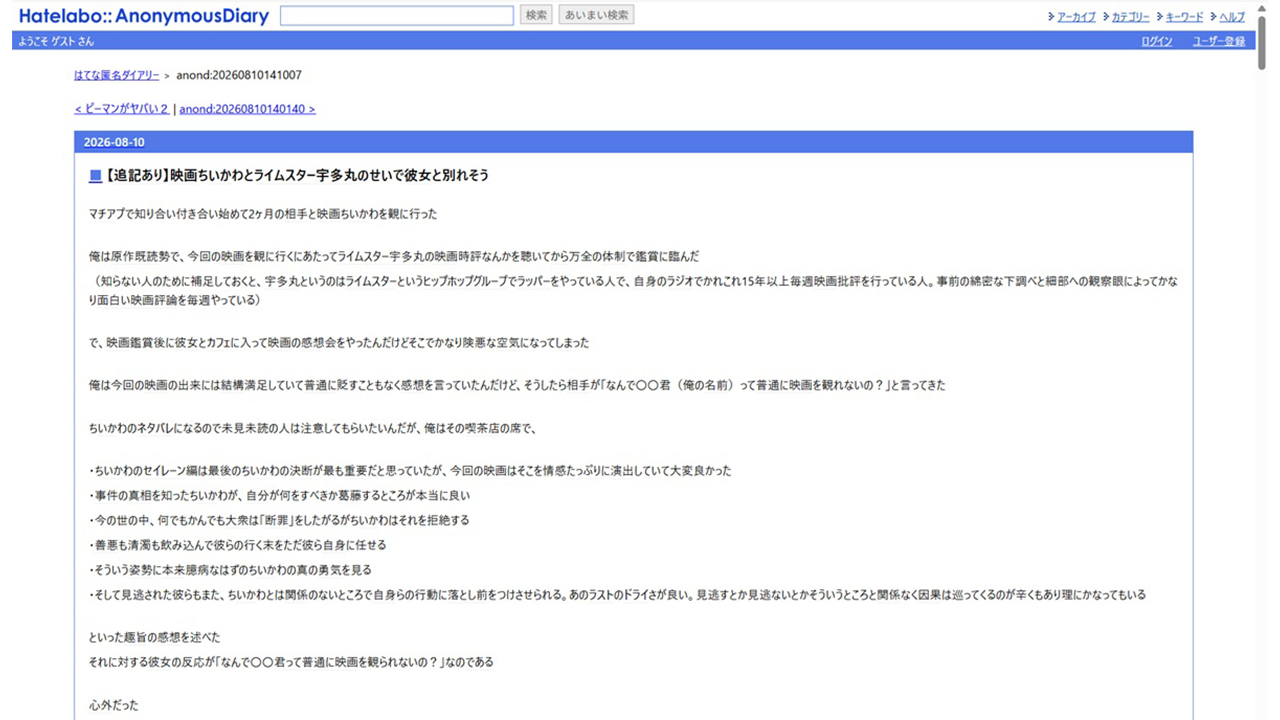Focus the search input field
The height and width of the screenshot is (720, 1280).
(x=397, y=15)
